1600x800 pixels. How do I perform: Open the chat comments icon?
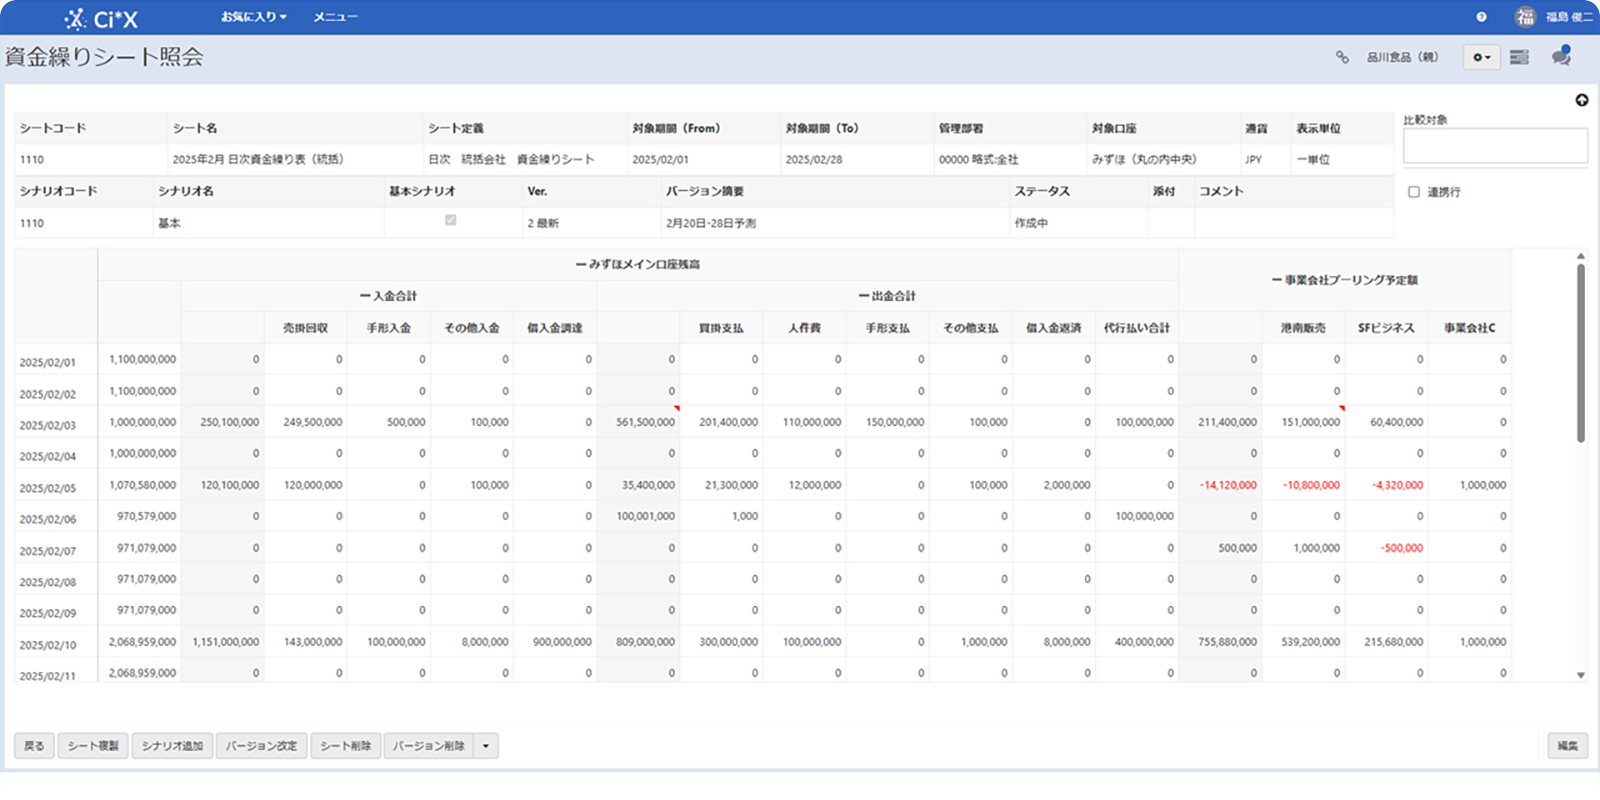pyautogui.click(x=1561, y=56)
